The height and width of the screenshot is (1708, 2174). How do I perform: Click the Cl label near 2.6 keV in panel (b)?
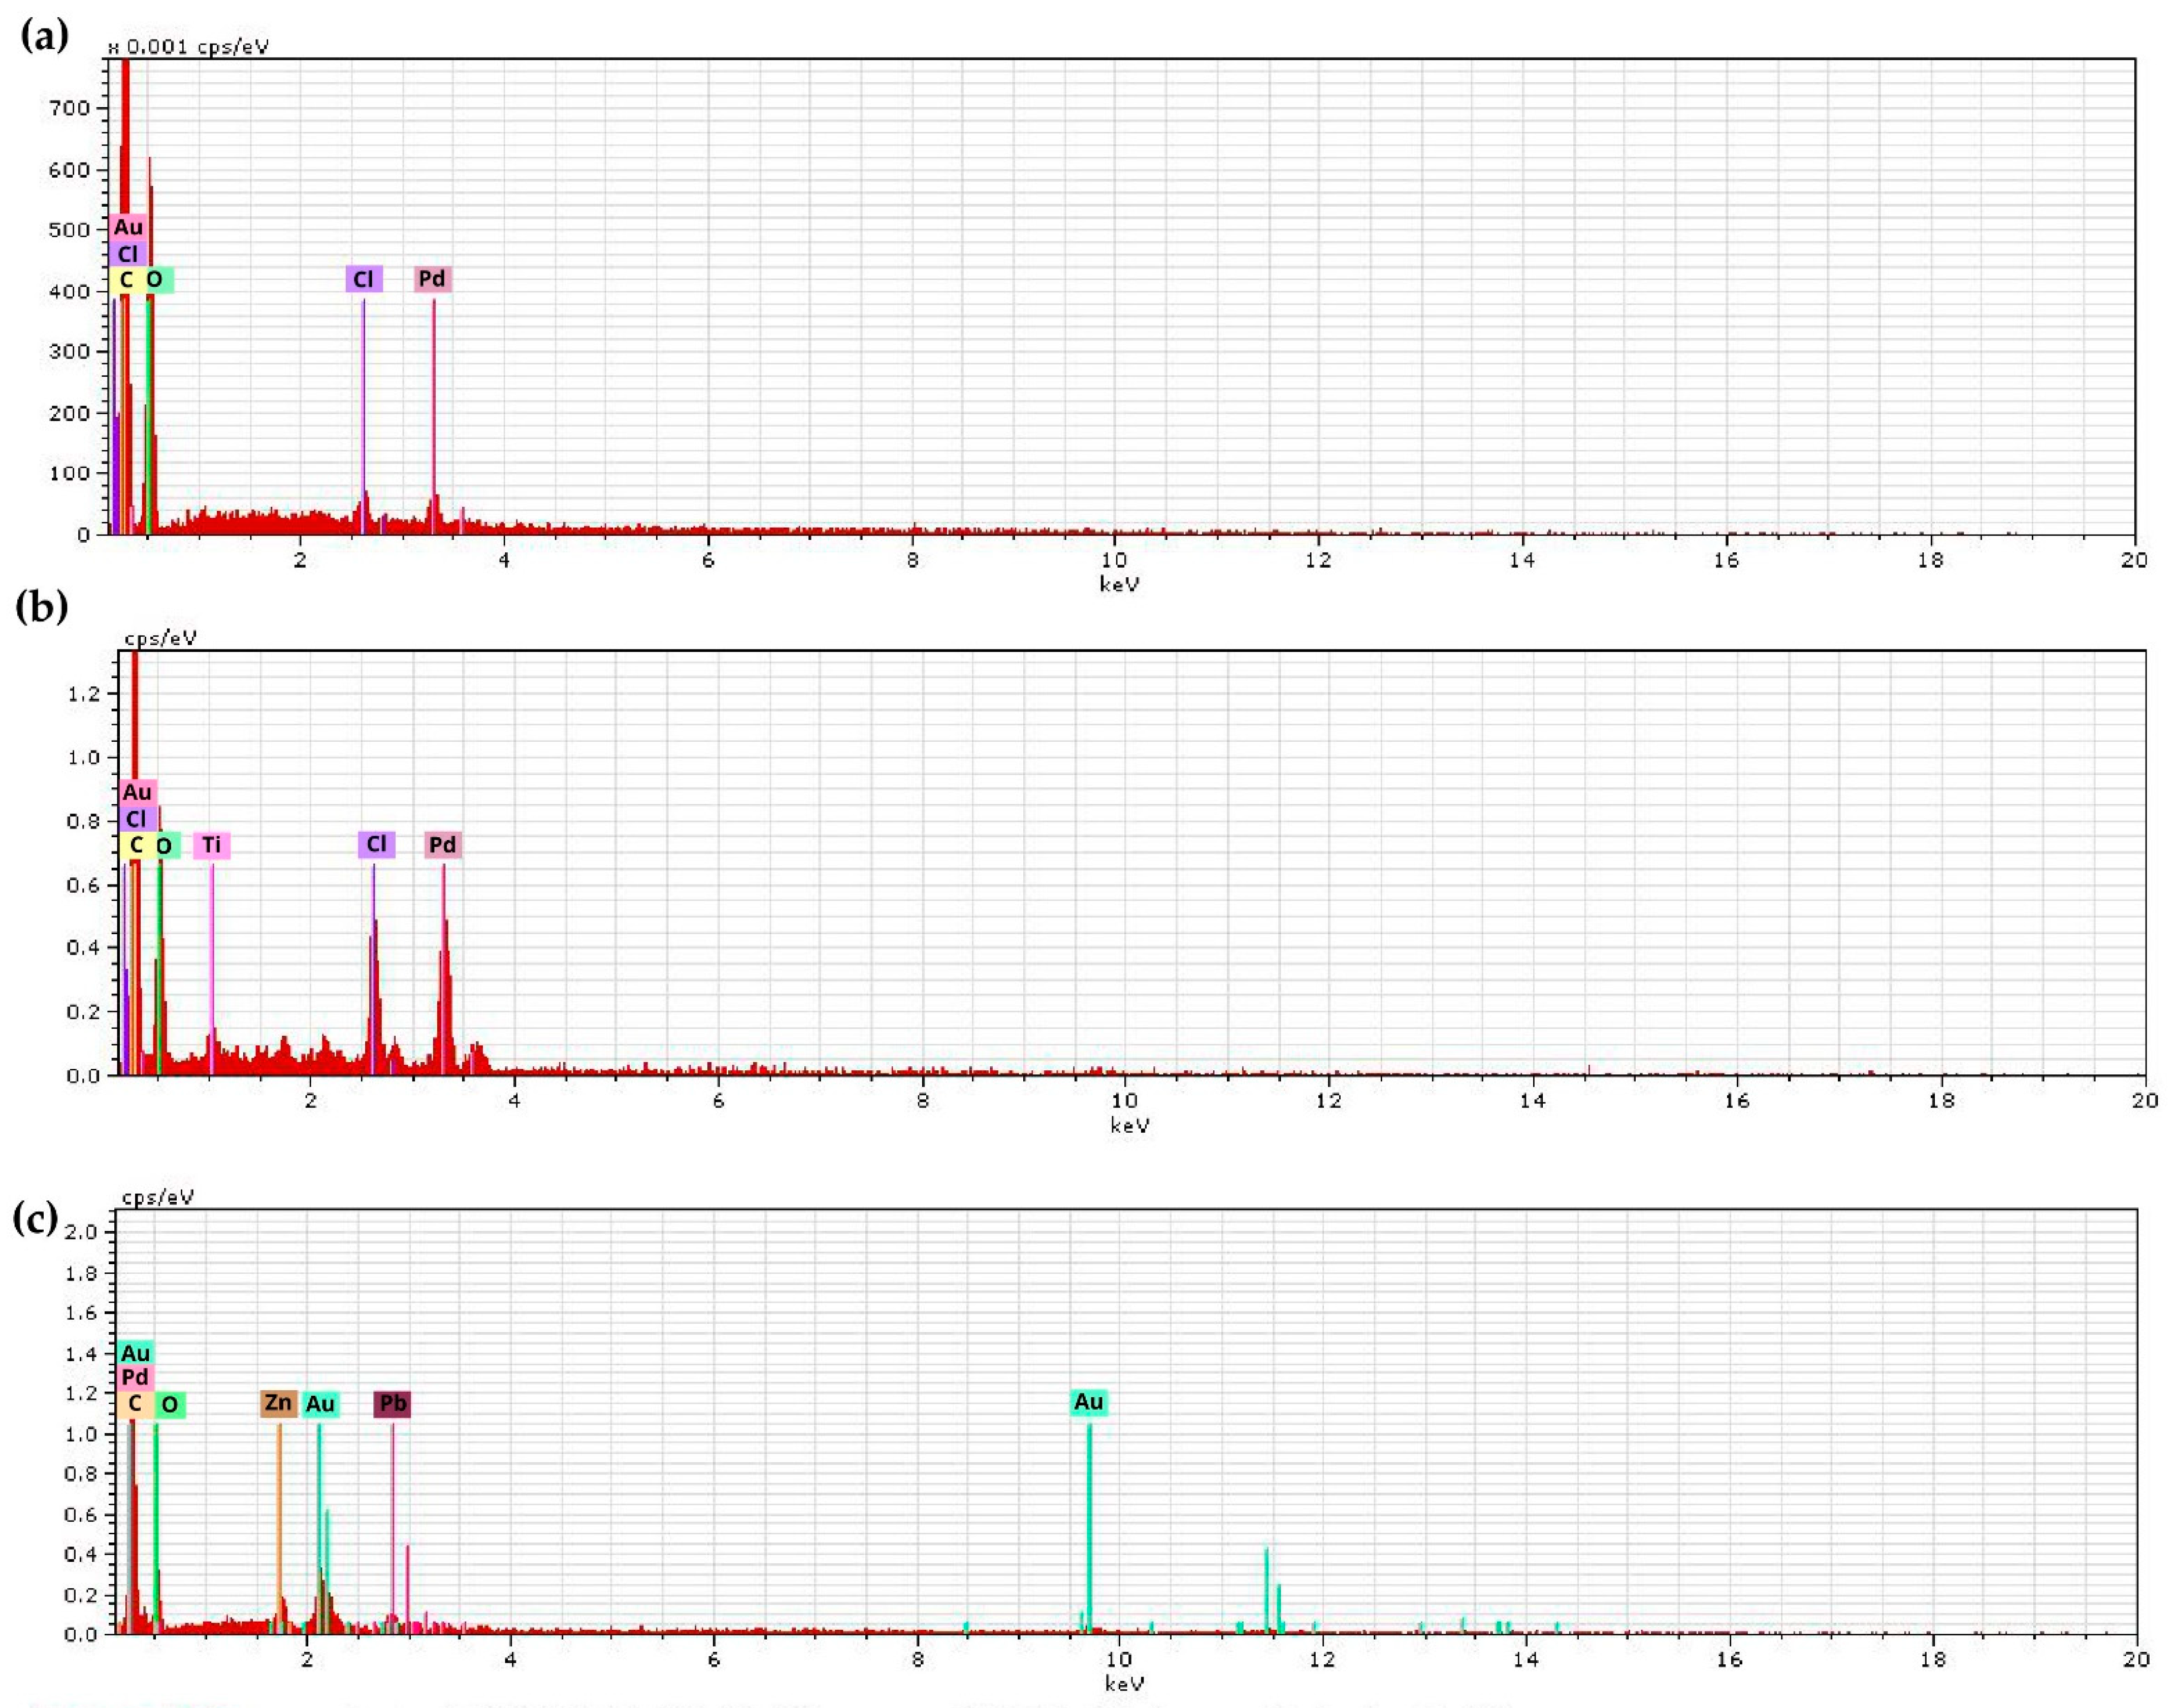376,844
